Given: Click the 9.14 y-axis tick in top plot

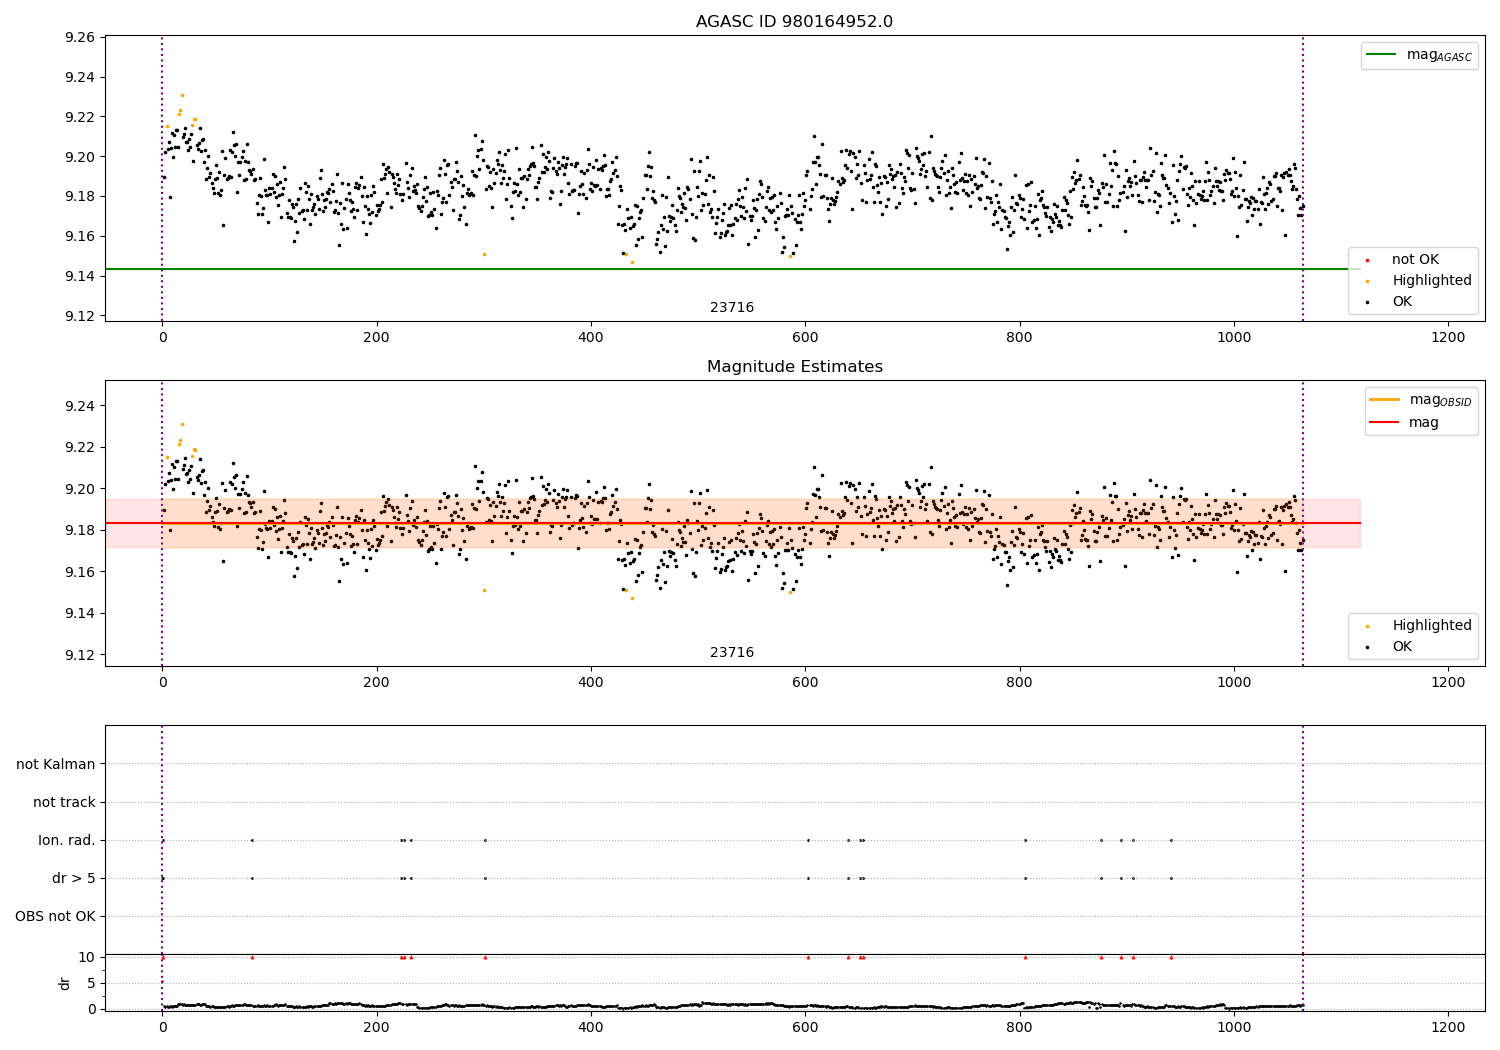Looking at the screenshot, I should (x=80, y=276).
